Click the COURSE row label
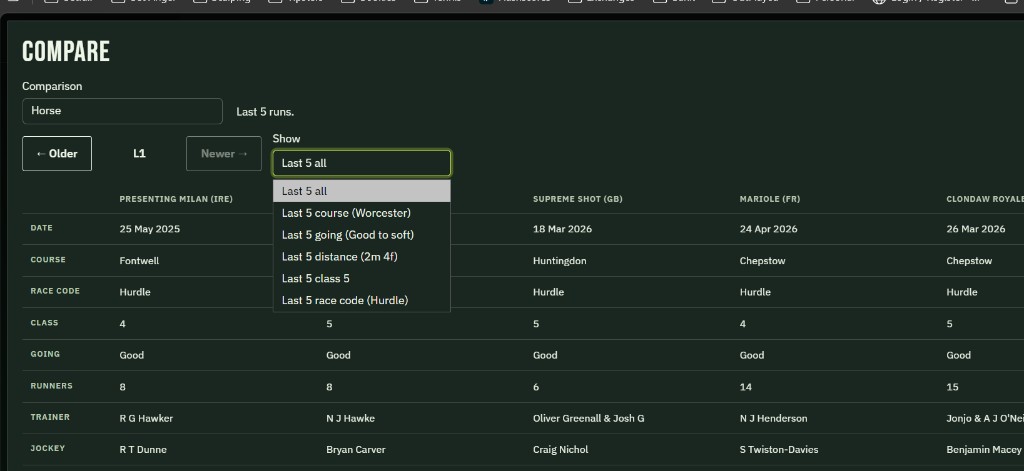This screenshot has width=1024, height=471. [x=48, y=259]
